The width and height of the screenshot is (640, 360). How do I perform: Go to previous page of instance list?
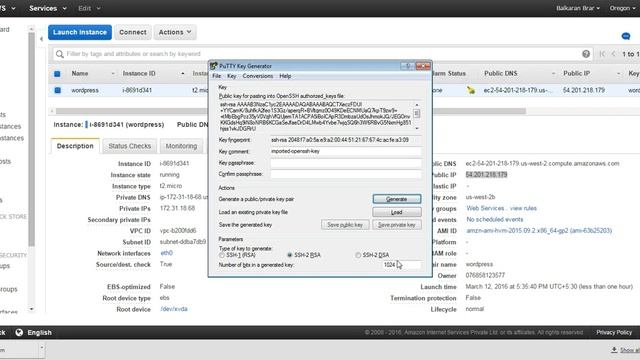(x=613, y=54)
